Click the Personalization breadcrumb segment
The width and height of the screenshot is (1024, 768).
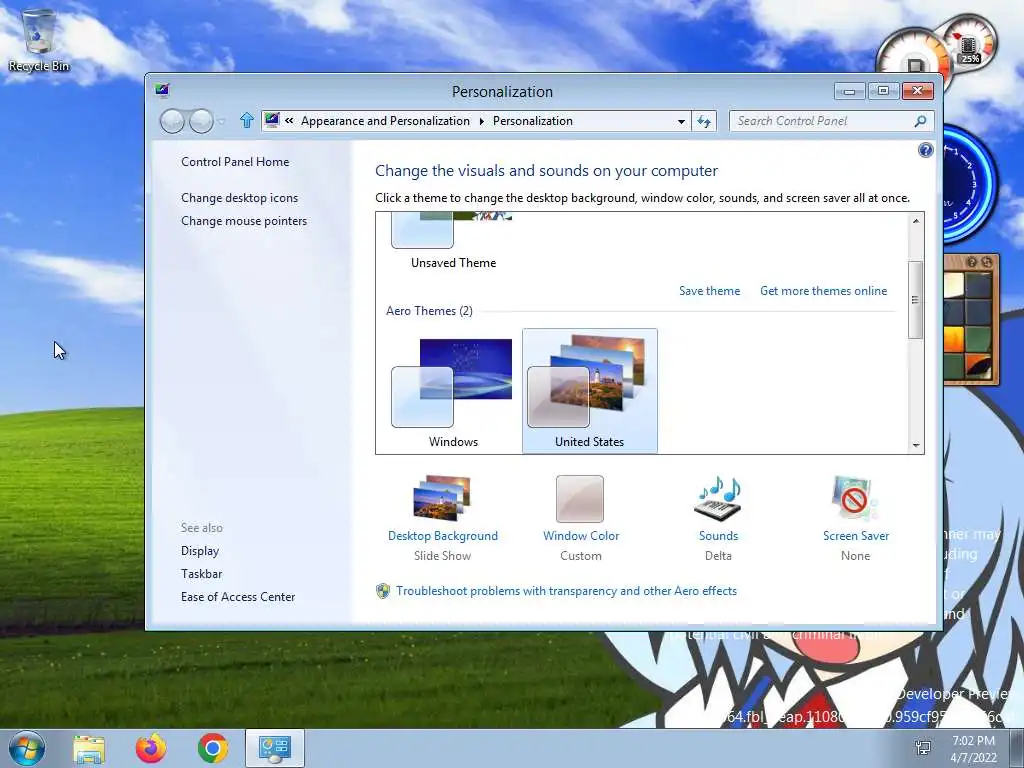(x=533, y=121)
